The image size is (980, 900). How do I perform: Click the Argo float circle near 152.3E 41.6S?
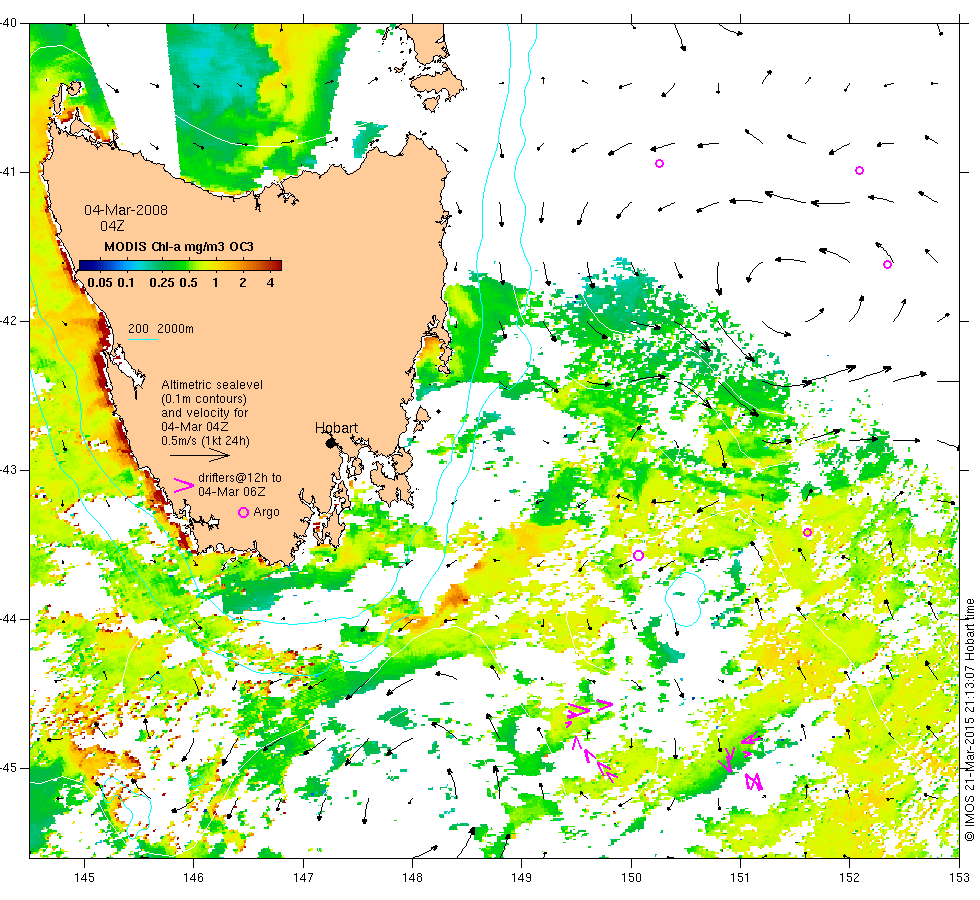point(887,264)
